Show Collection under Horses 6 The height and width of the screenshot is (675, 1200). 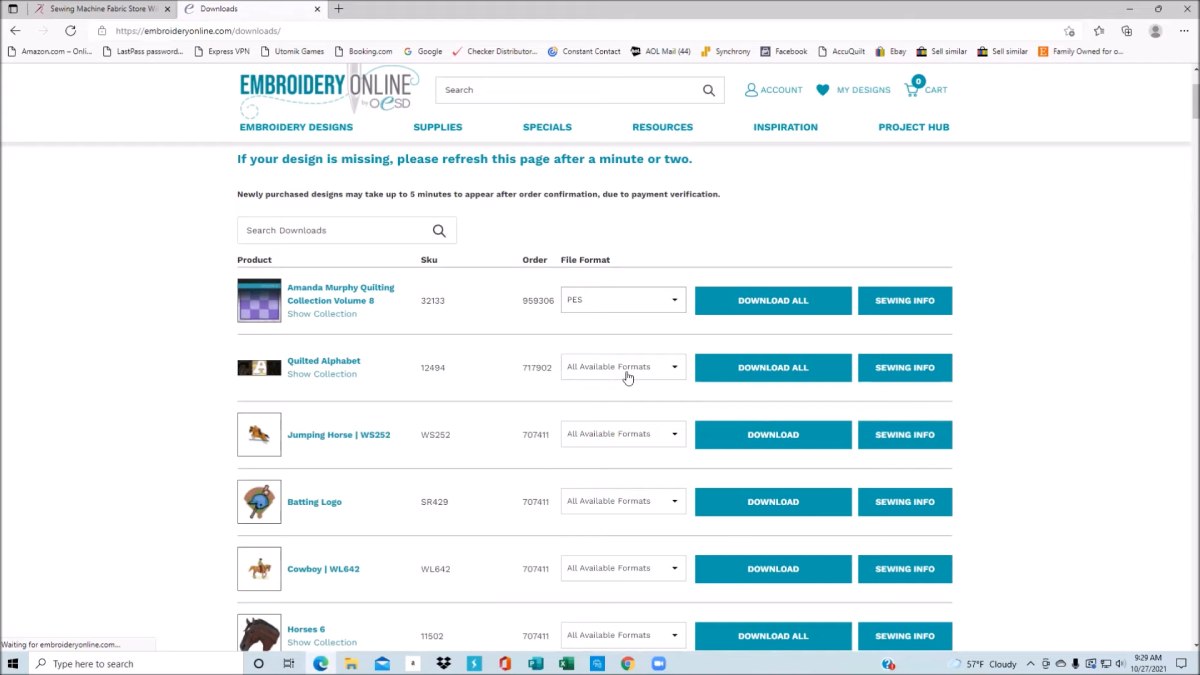pyautogui.click(x=322, y=643)
